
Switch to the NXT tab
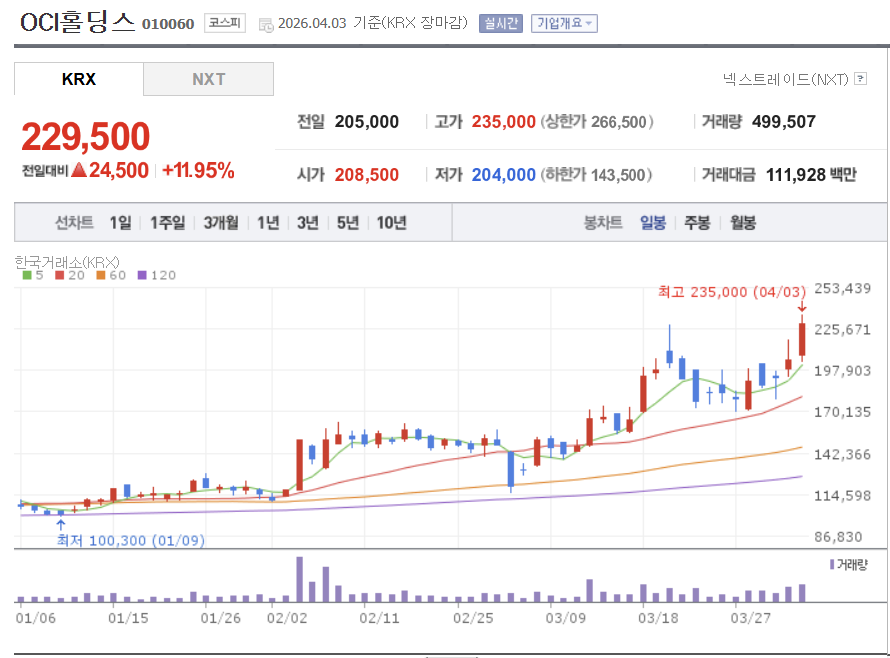[x=208, y=79]
